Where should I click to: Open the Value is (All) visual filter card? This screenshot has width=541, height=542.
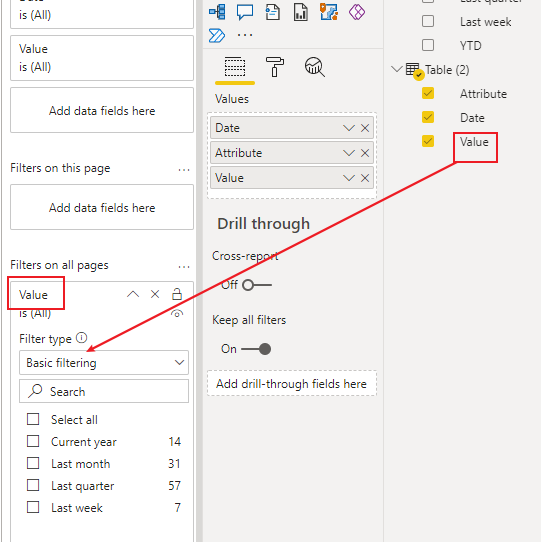click(x=102, y=58)
